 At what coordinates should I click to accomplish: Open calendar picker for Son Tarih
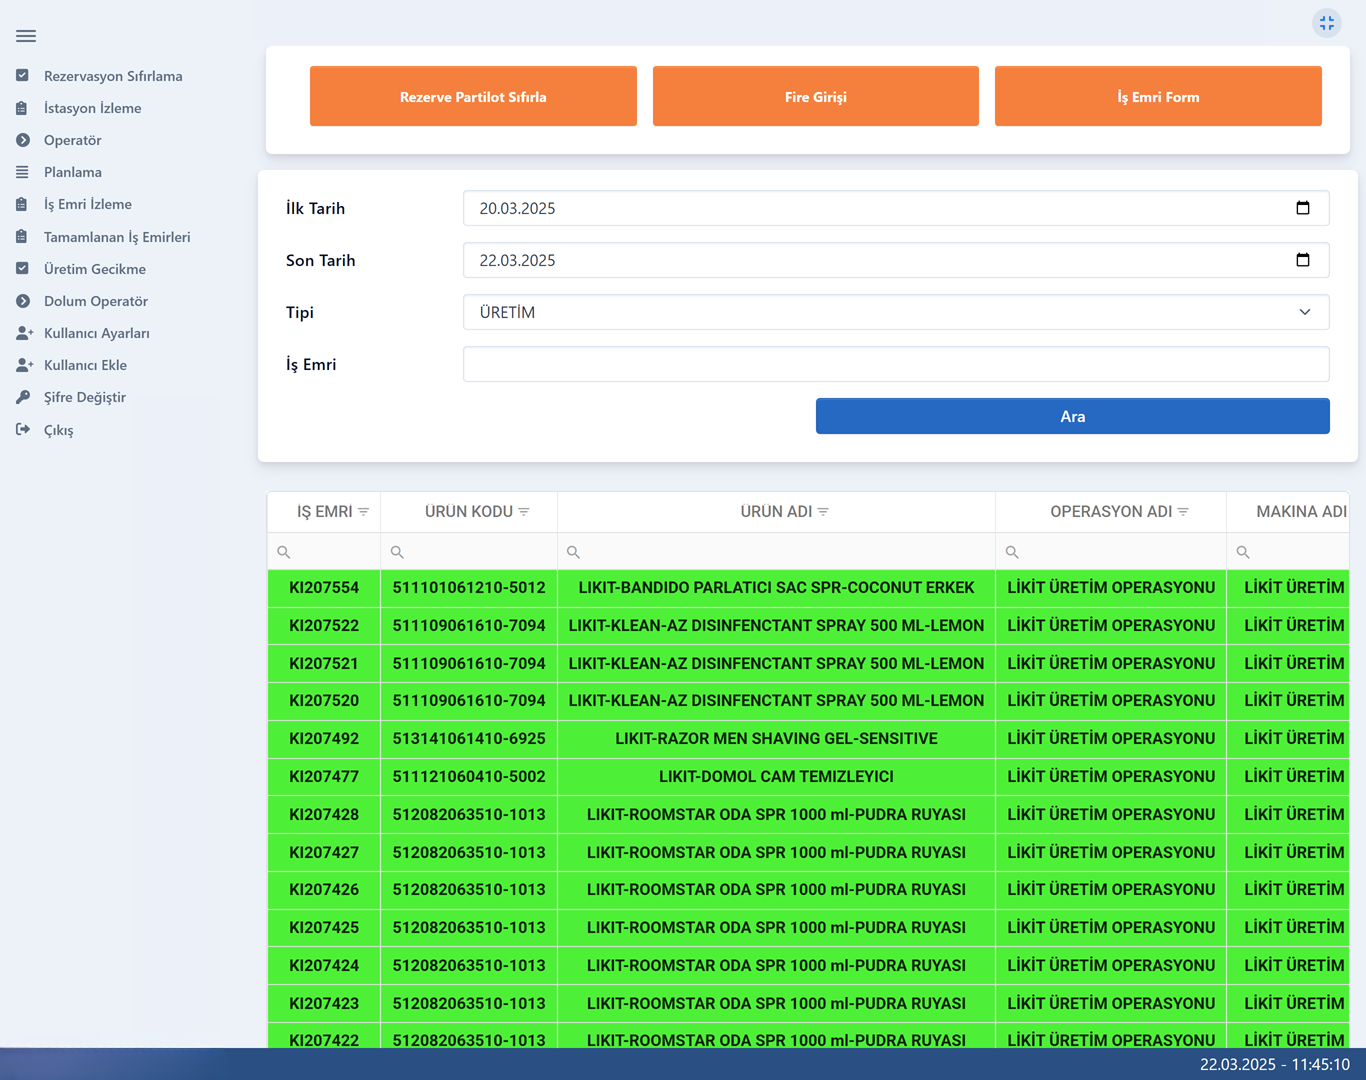point(1303,260)
